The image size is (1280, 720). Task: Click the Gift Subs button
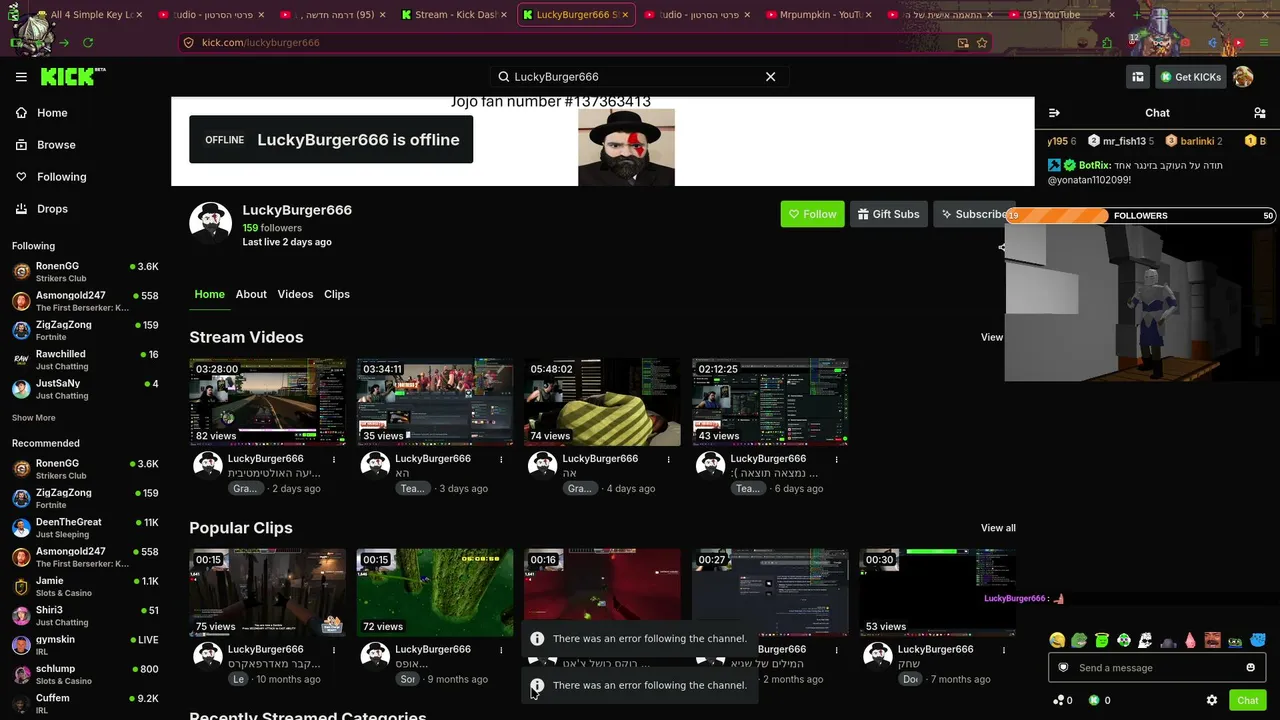point(887,214)
